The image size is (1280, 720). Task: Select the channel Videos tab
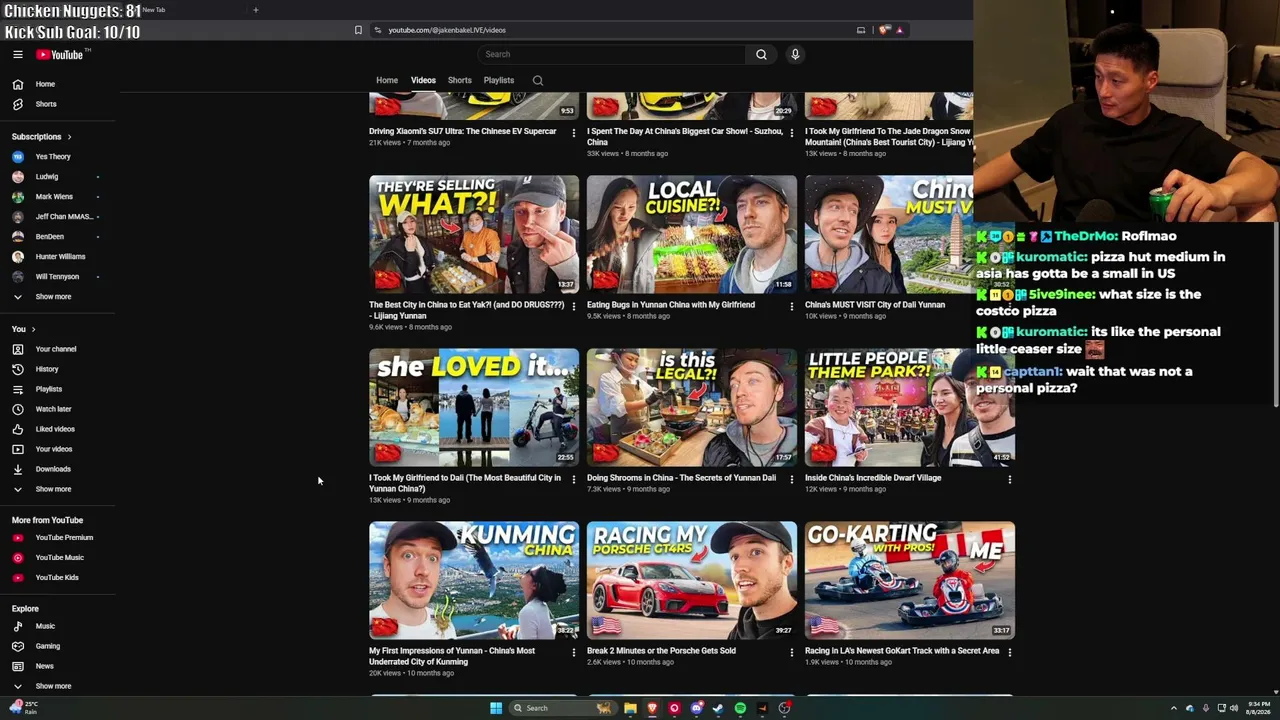click(x=423, y=81)
